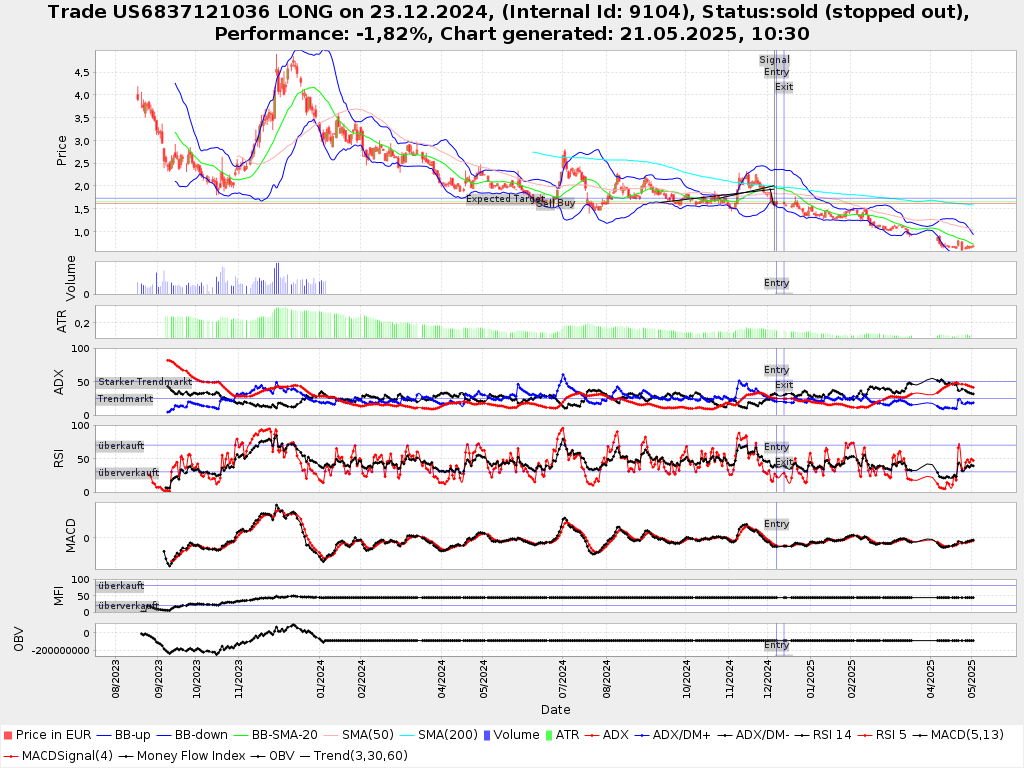Image resolution: width=1024 pixels, height=768 pixels.
Task: Click the Entry marker in the MACD panel
Action: (777, 524)
